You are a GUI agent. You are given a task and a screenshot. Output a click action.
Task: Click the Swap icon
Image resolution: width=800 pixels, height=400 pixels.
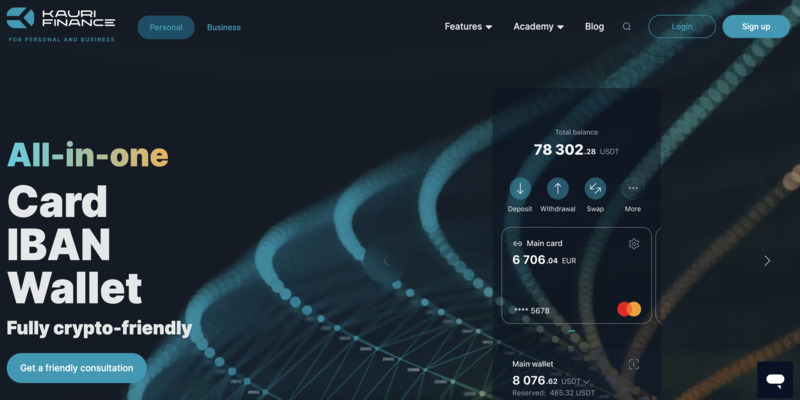[x=595, y=188]
